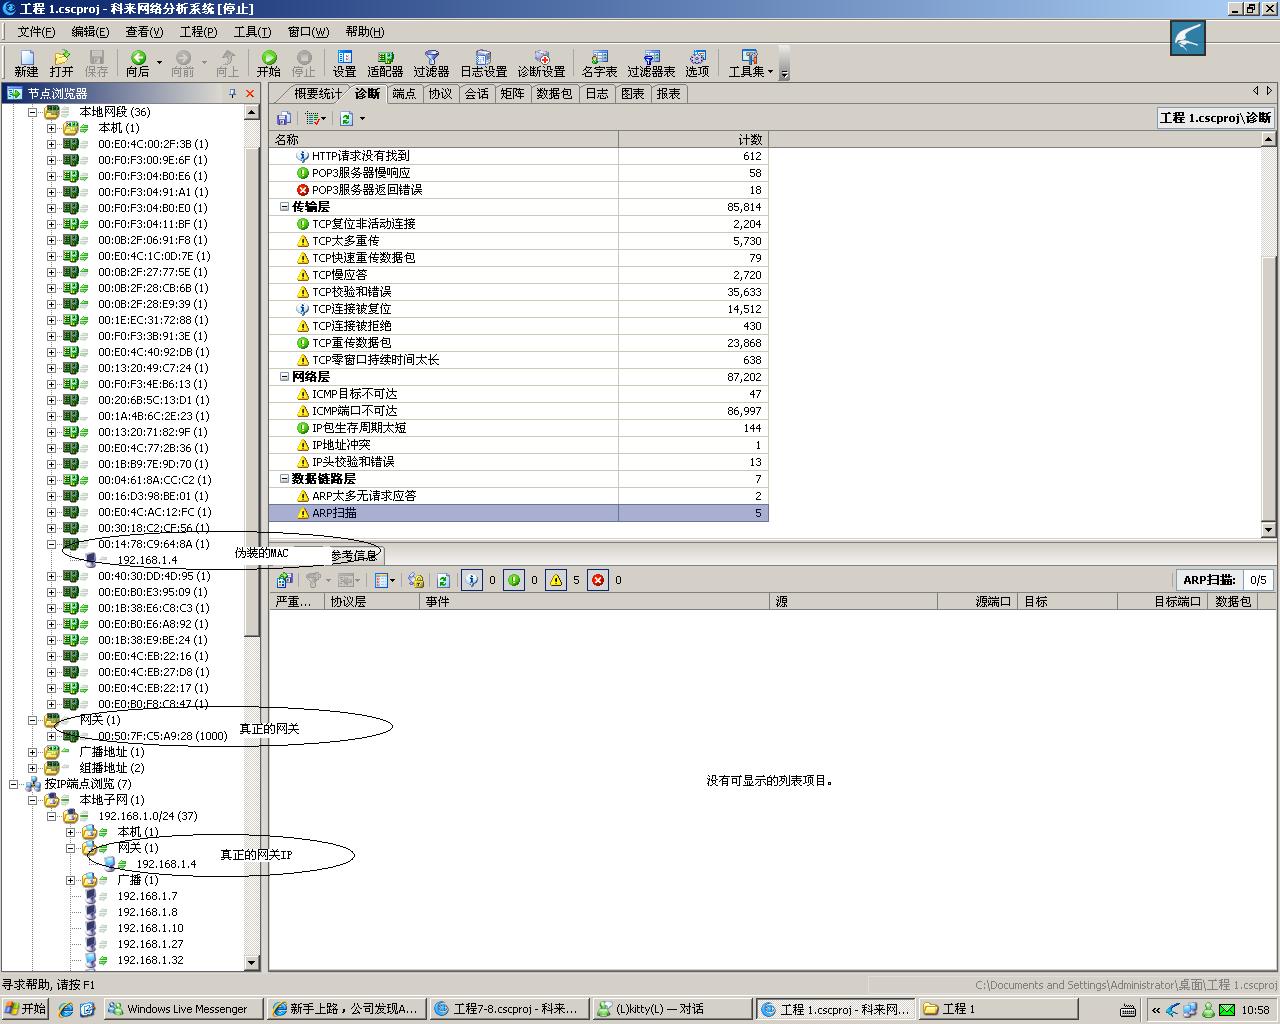Select the TCP校验和错误 diagnosis row
1280x1024 pixels.
(351, 292)
